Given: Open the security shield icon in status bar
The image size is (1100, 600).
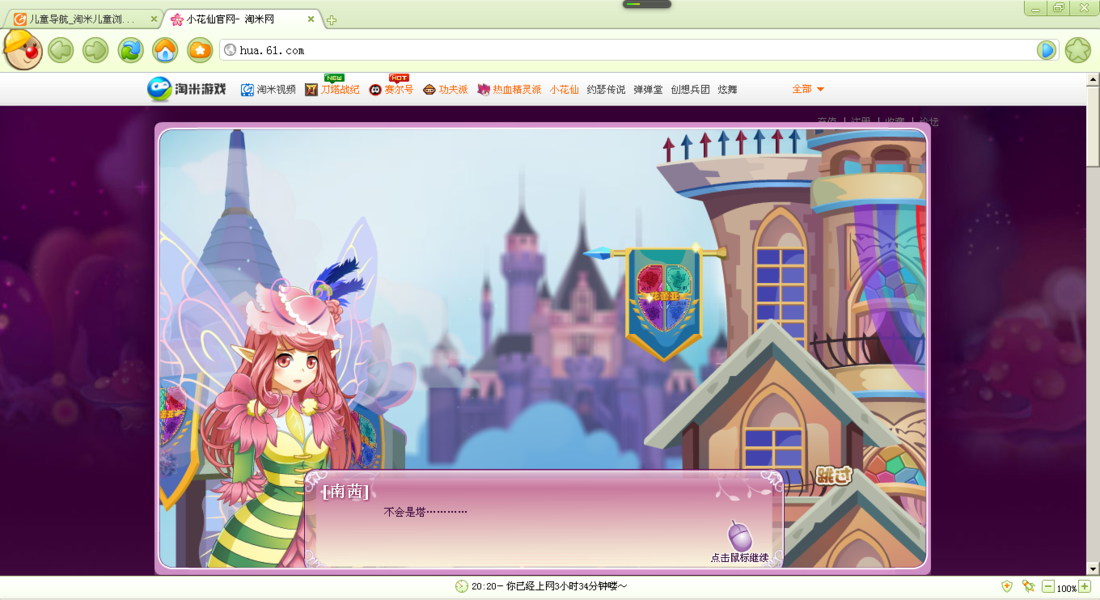Looking at the screenshot, I should pyautogui.click(x=1007, y=586).
